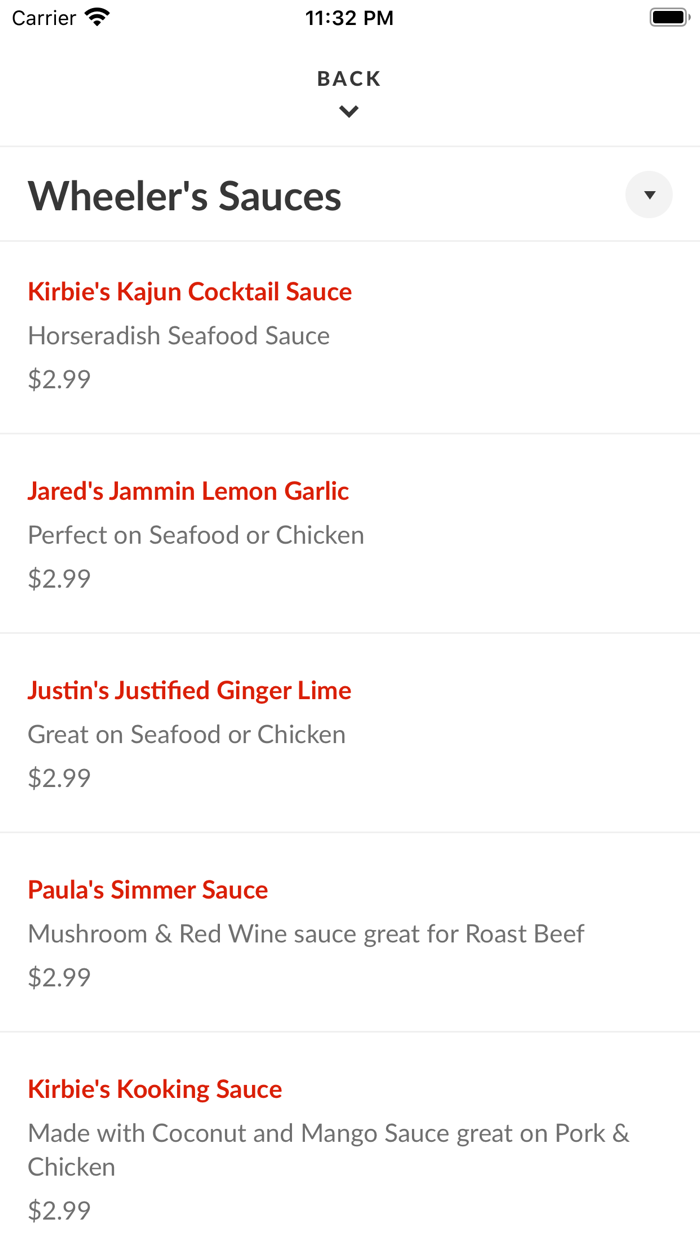The height and width of the screenshot is (1244, 700).
Task: Open Jared's Jammin Lemon Garlic item
Action: [x=188, y=491]
